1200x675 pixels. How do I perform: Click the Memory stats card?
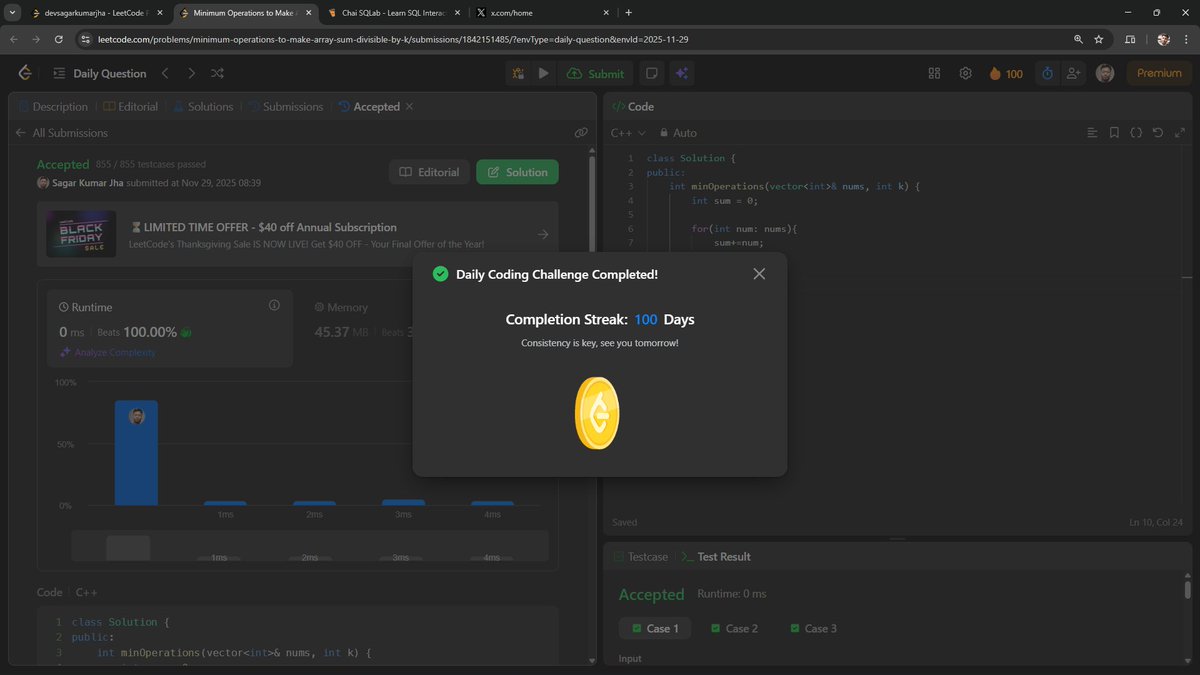coord(358,328)
